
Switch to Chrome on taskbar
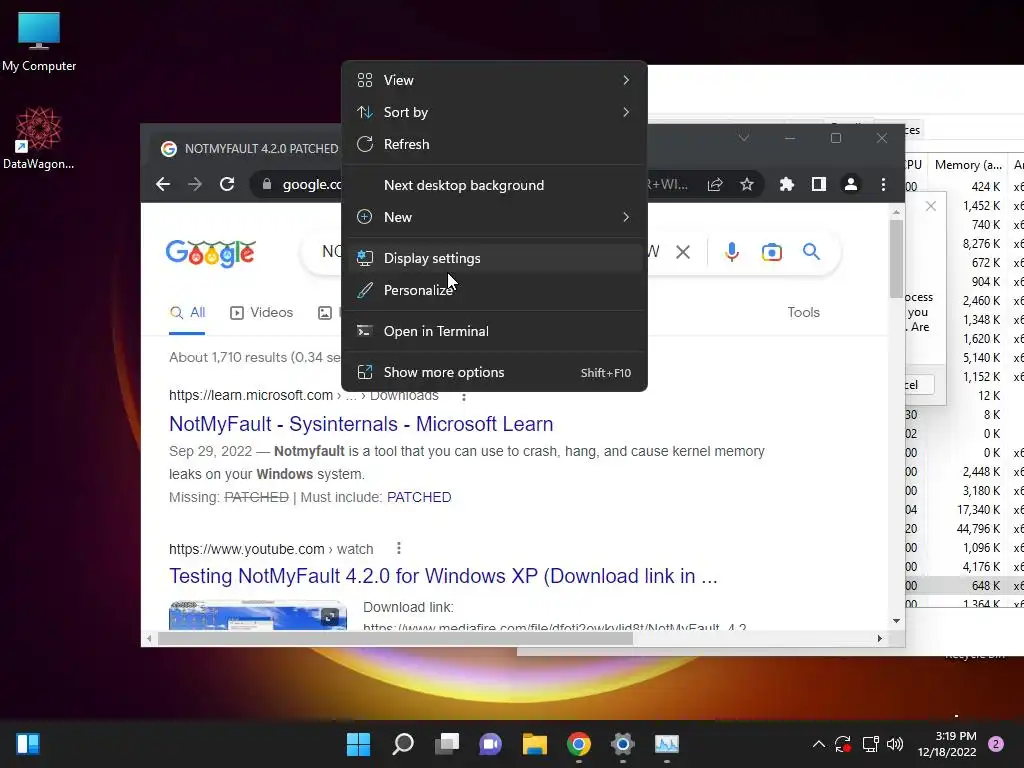(579, 744)
